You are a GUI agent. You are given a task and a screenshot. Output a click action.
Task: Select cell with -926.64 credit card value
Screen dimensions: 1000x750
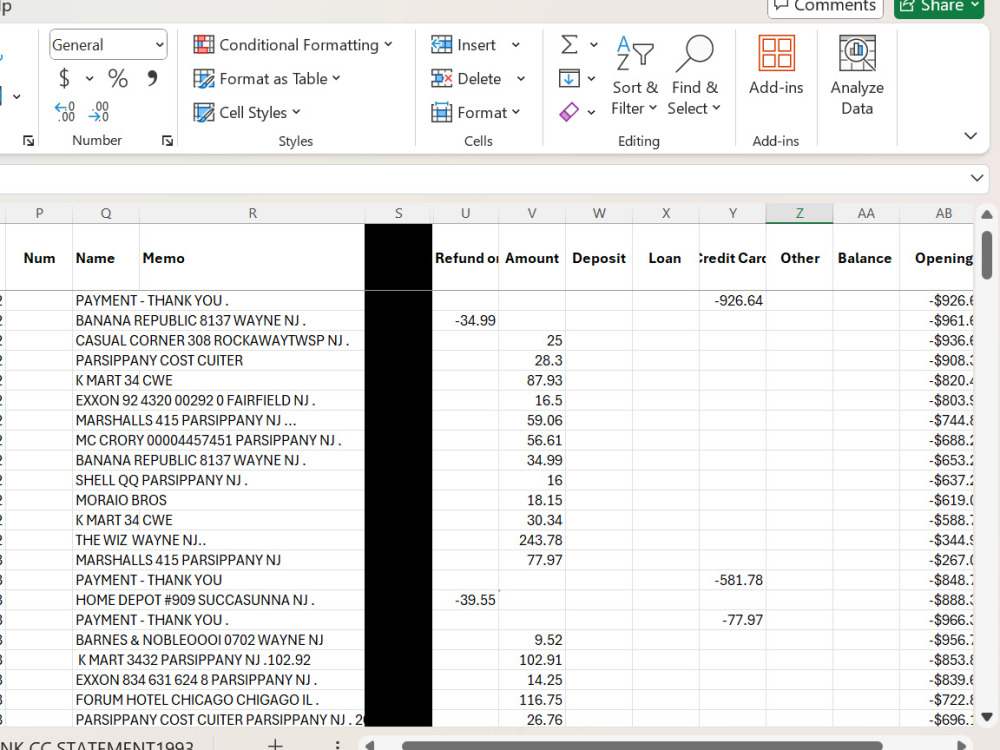[x=733, y=300]
